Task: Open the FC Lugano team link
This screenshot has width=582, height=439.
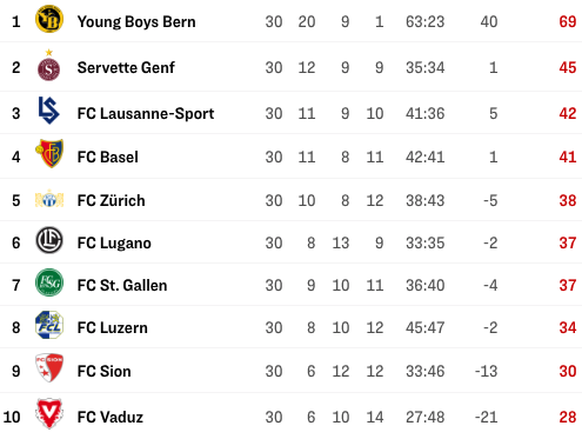Action: pyautogui.click(x=114, y=243)
